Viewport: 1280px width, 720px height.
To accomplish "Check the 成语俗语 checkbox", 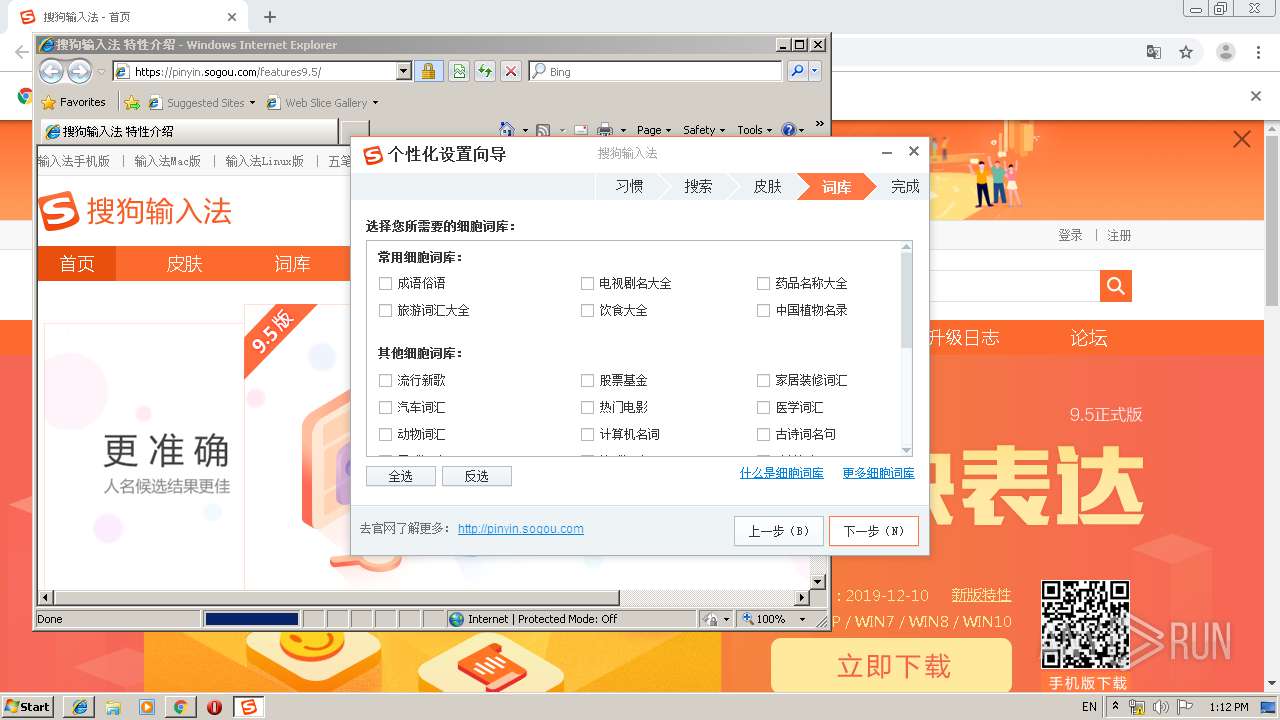I will (386, 284).
